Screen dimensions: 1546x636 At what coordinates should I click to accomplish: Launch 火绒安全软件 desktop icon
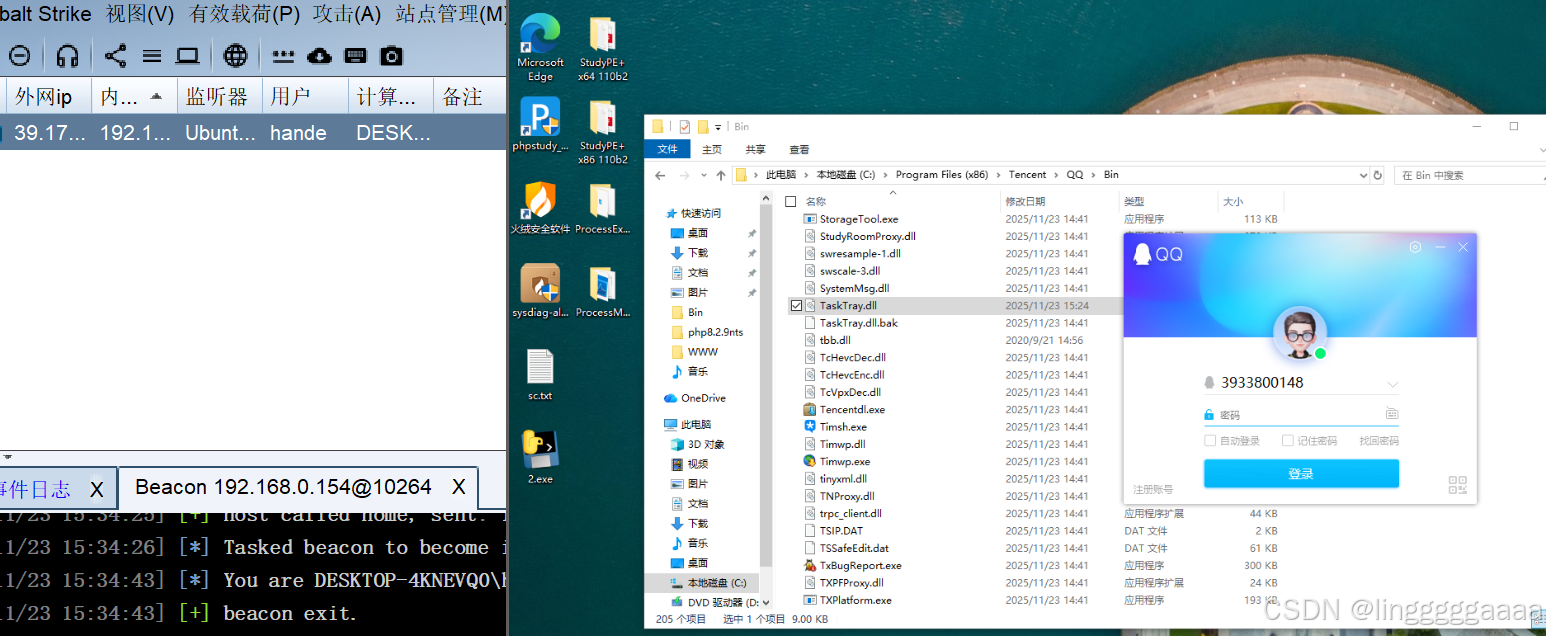[x=540, y=208]
